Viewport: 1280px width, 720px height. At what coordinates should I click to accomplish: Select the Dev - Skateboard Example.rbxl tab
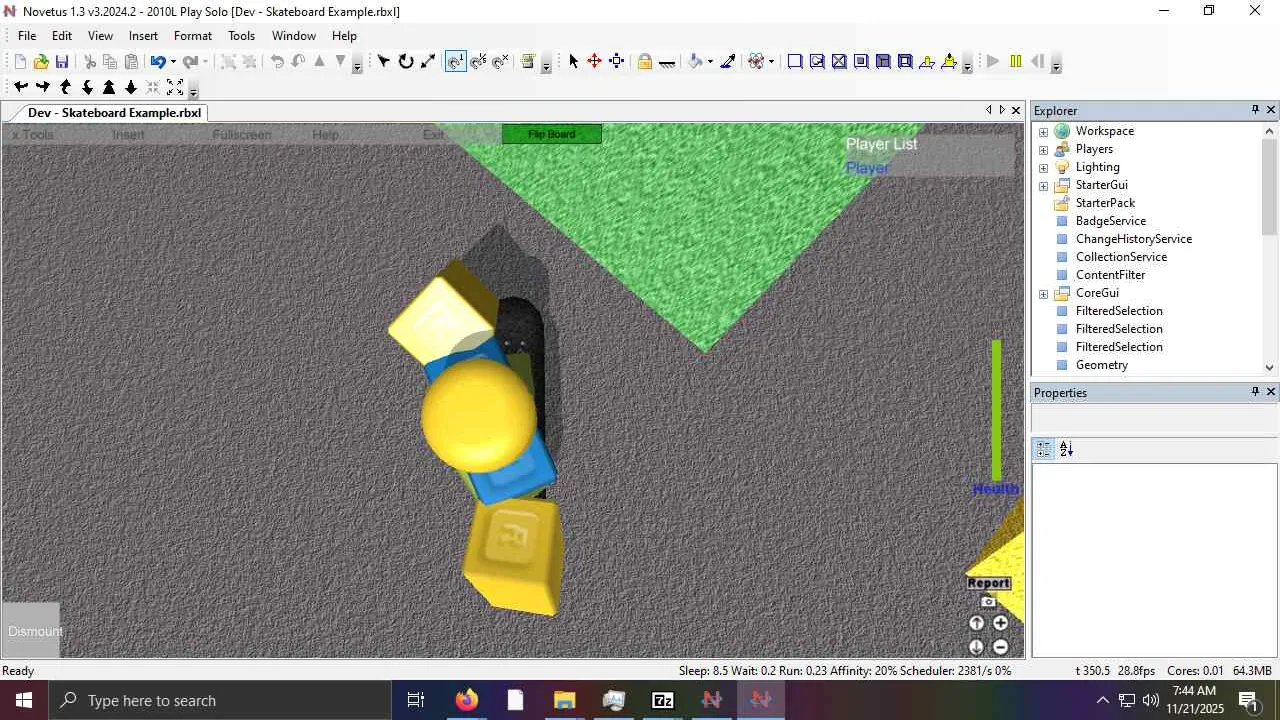point(115,113)
